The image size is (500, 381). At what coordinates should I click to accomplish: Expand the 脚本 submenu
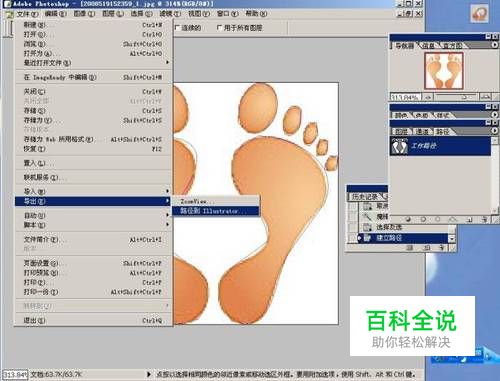[167, 225]
